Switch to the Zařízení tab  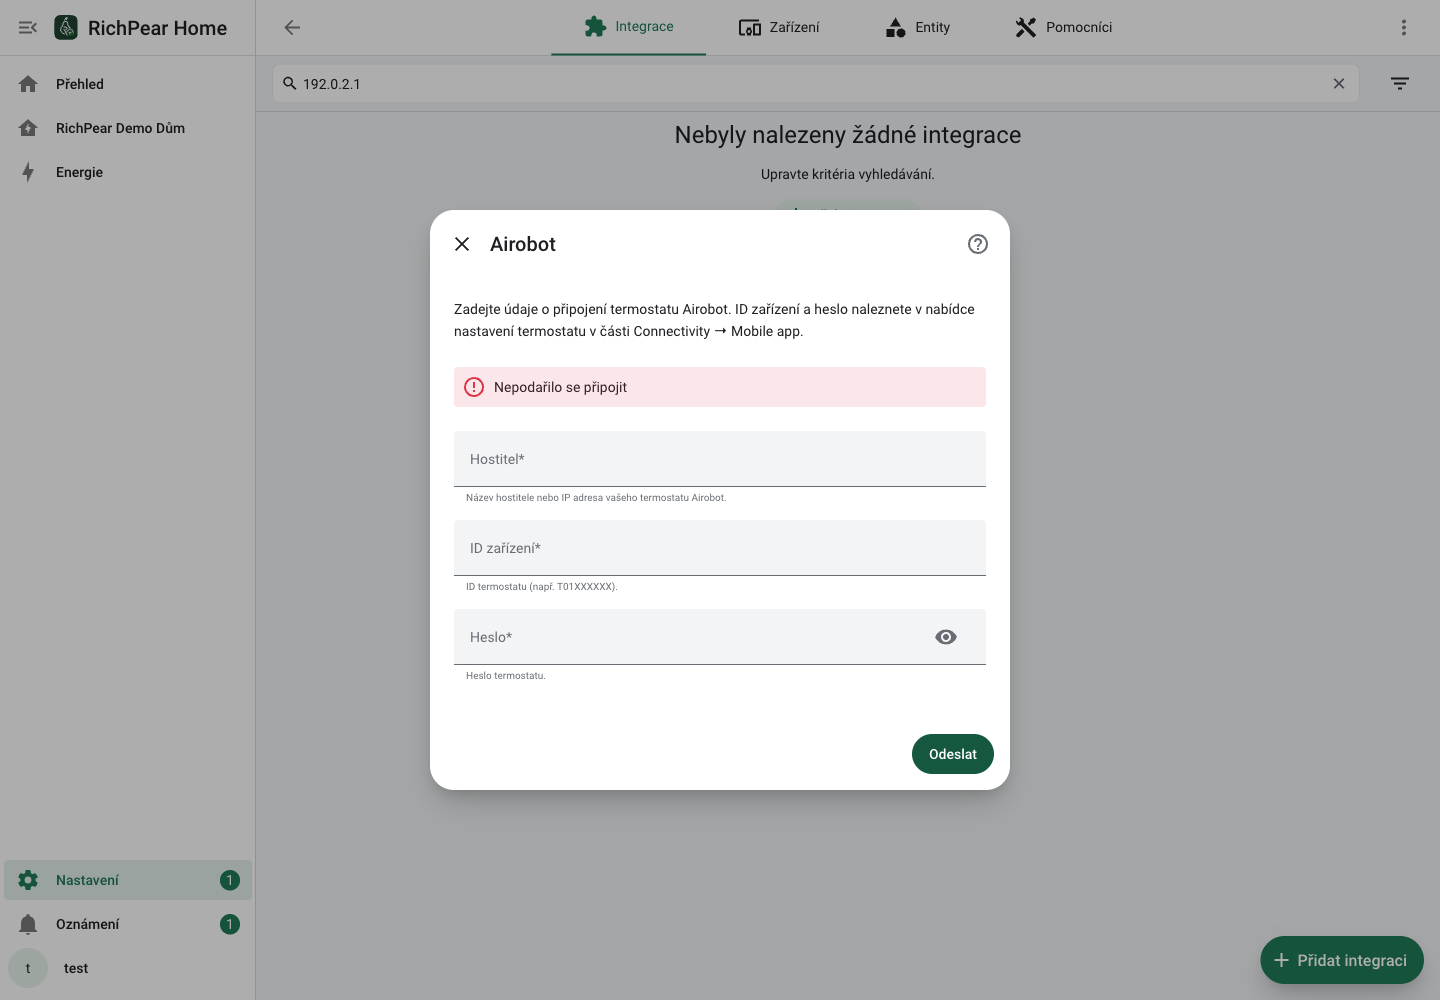click(779, 27)
